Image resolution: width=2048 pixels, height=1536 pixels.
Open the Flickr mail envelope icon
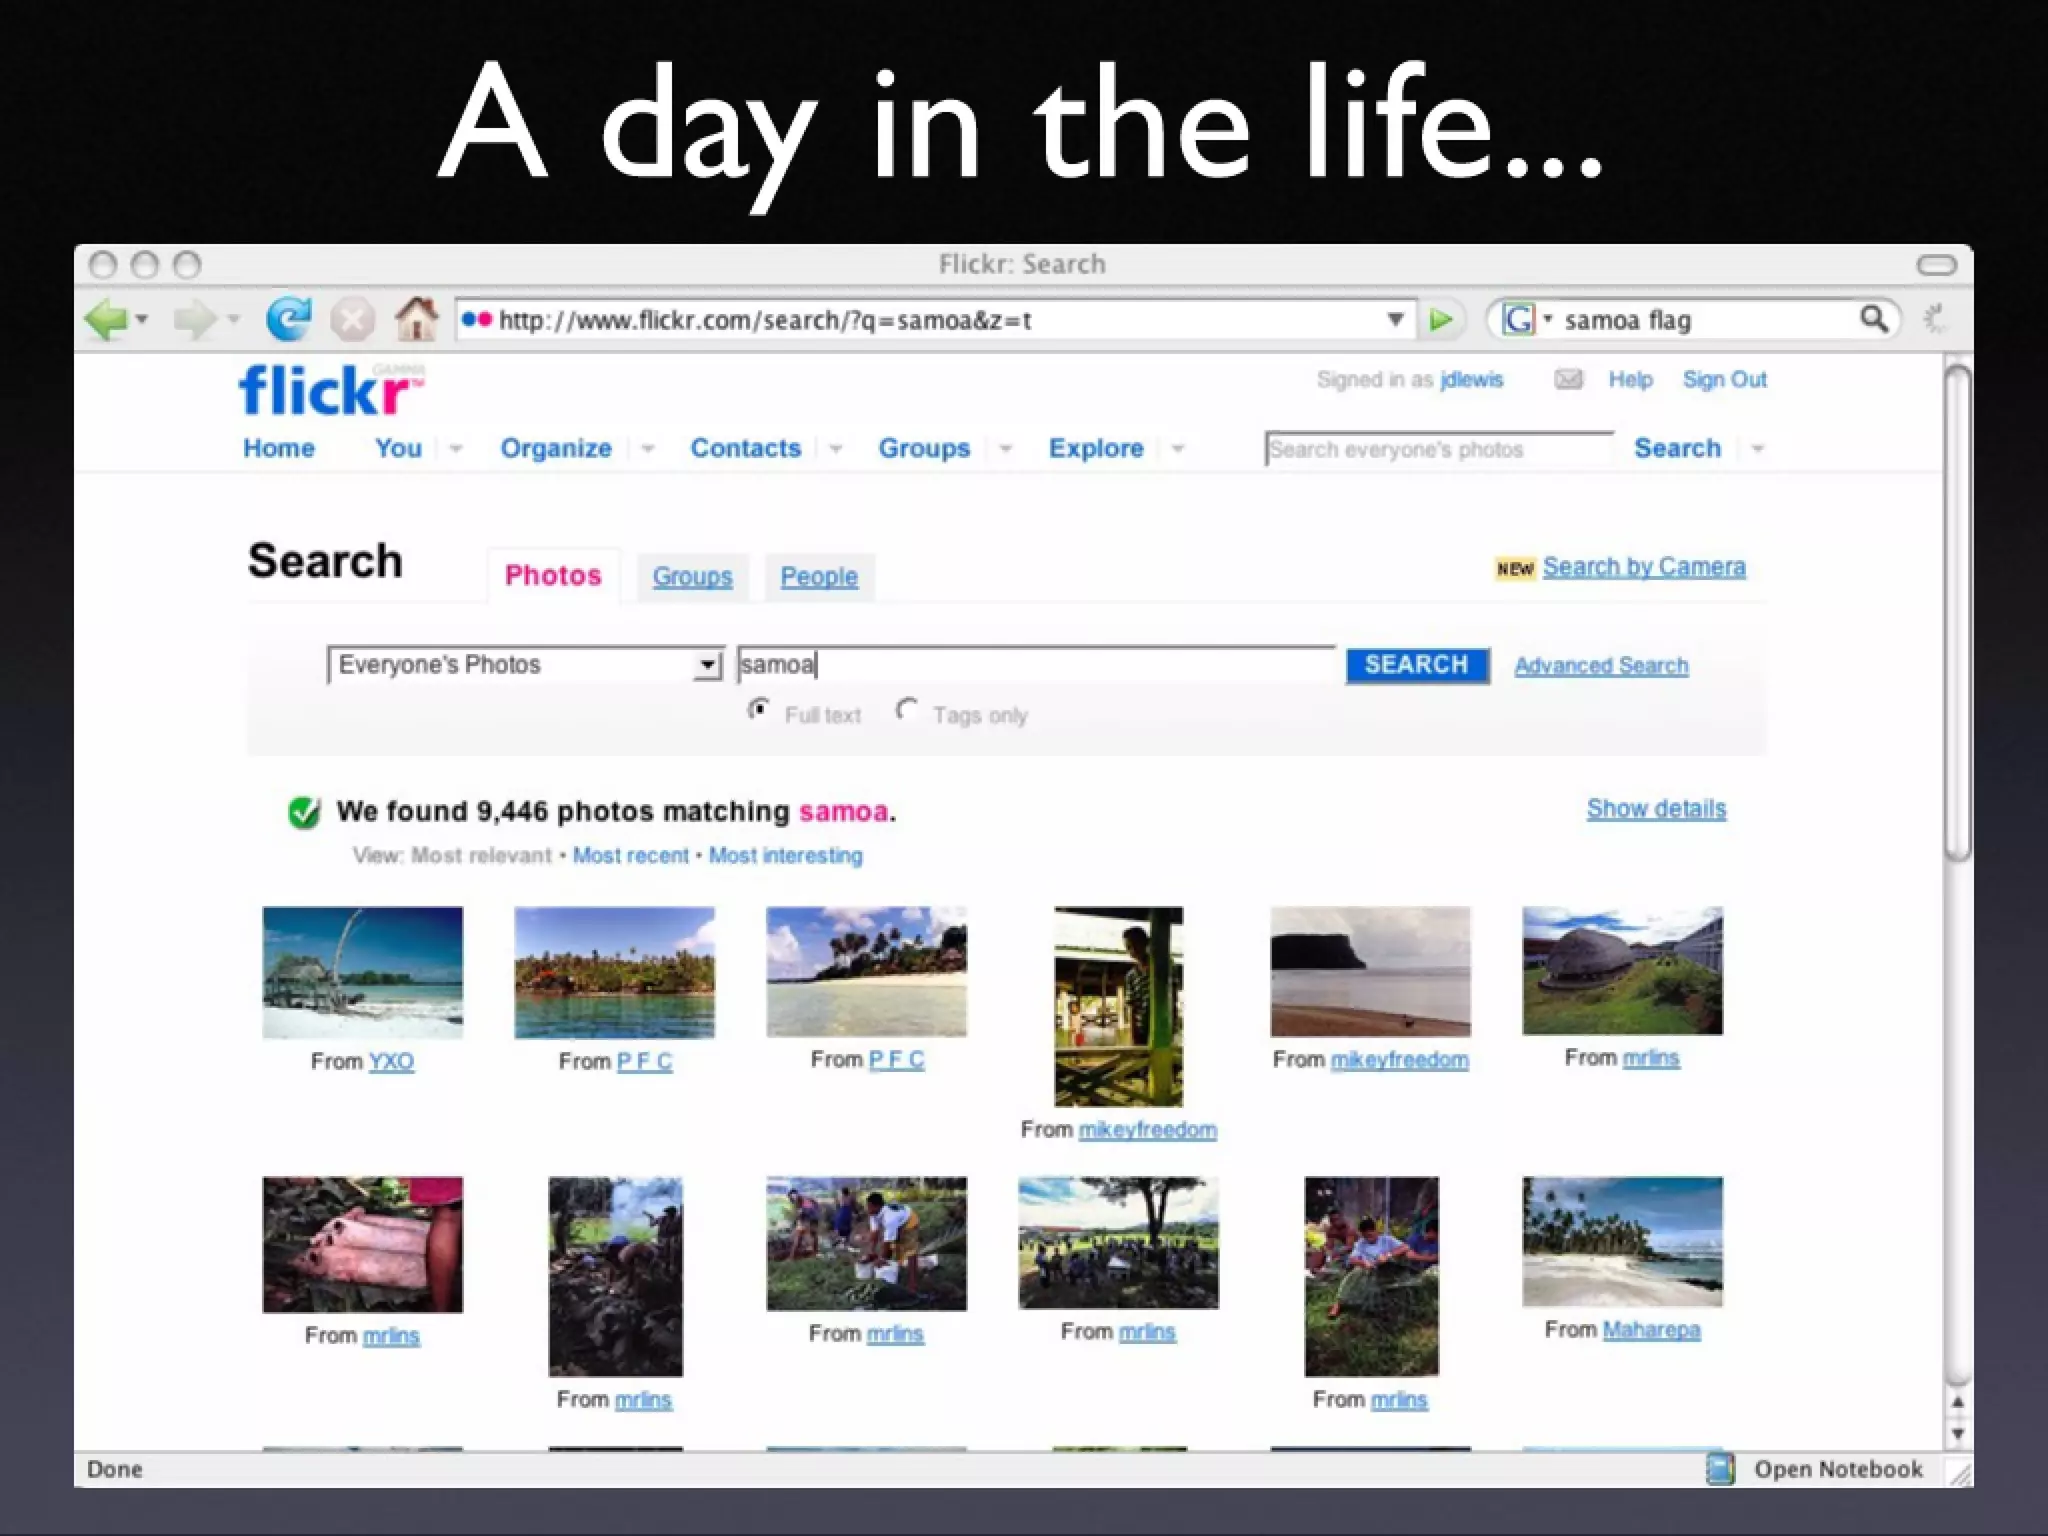click(1568, 379)
